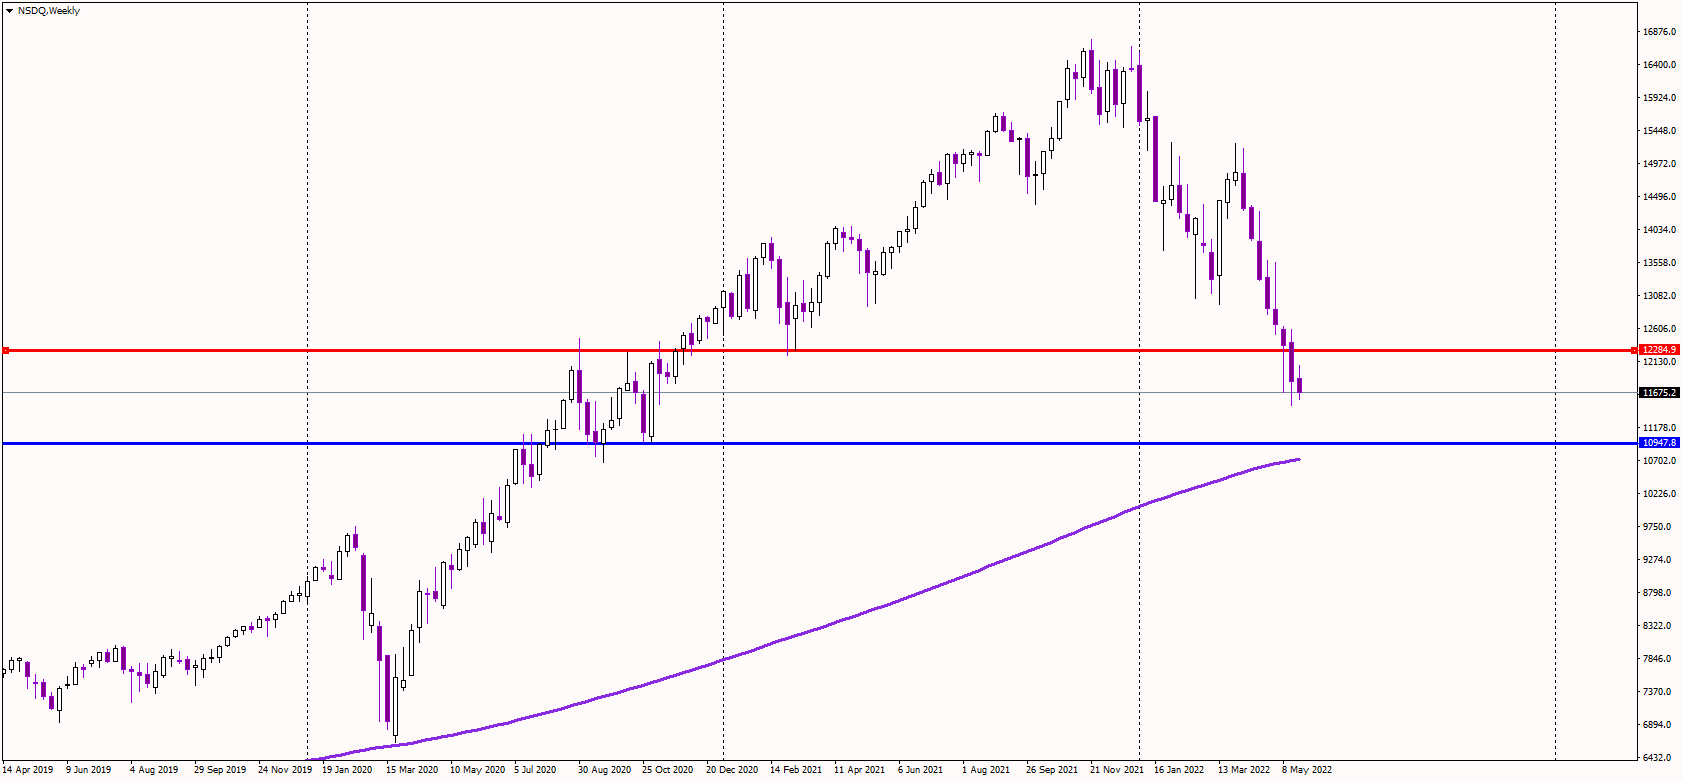
Task: Click the 4 Aug 2019 date label
Action: 154,770
